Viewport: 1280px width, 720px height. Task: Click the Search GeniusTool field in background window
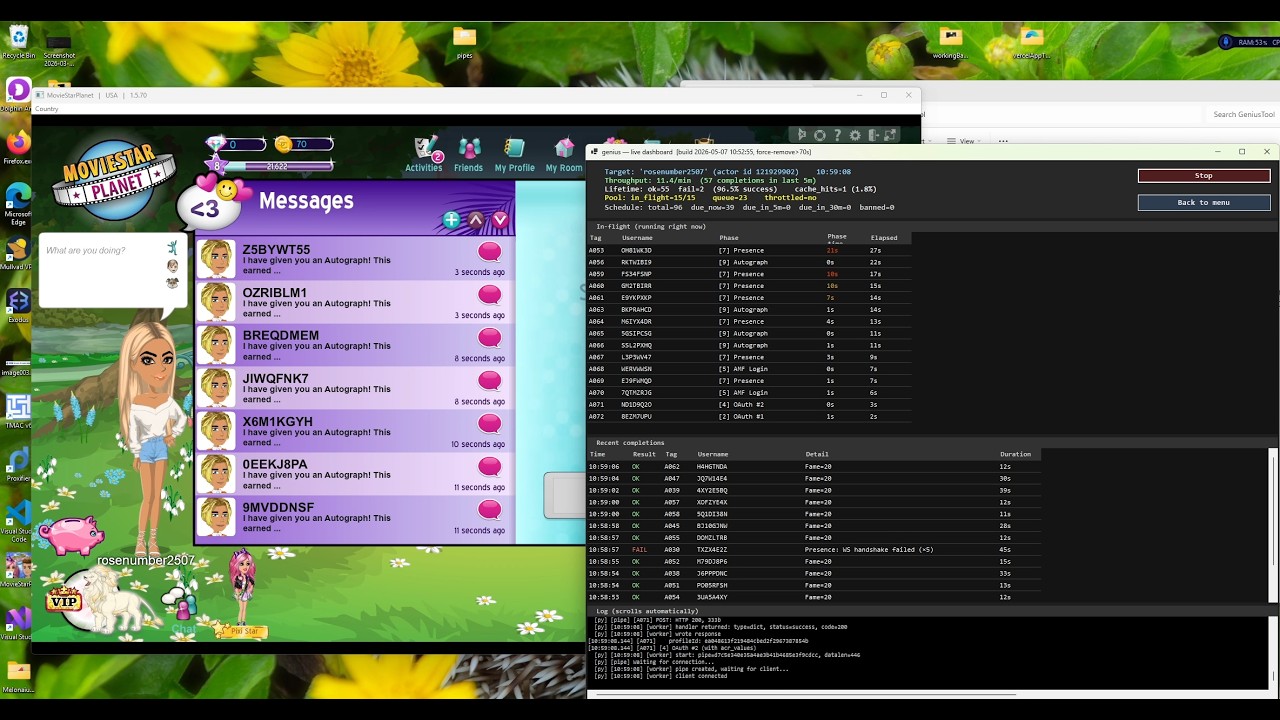point(1242,114)
